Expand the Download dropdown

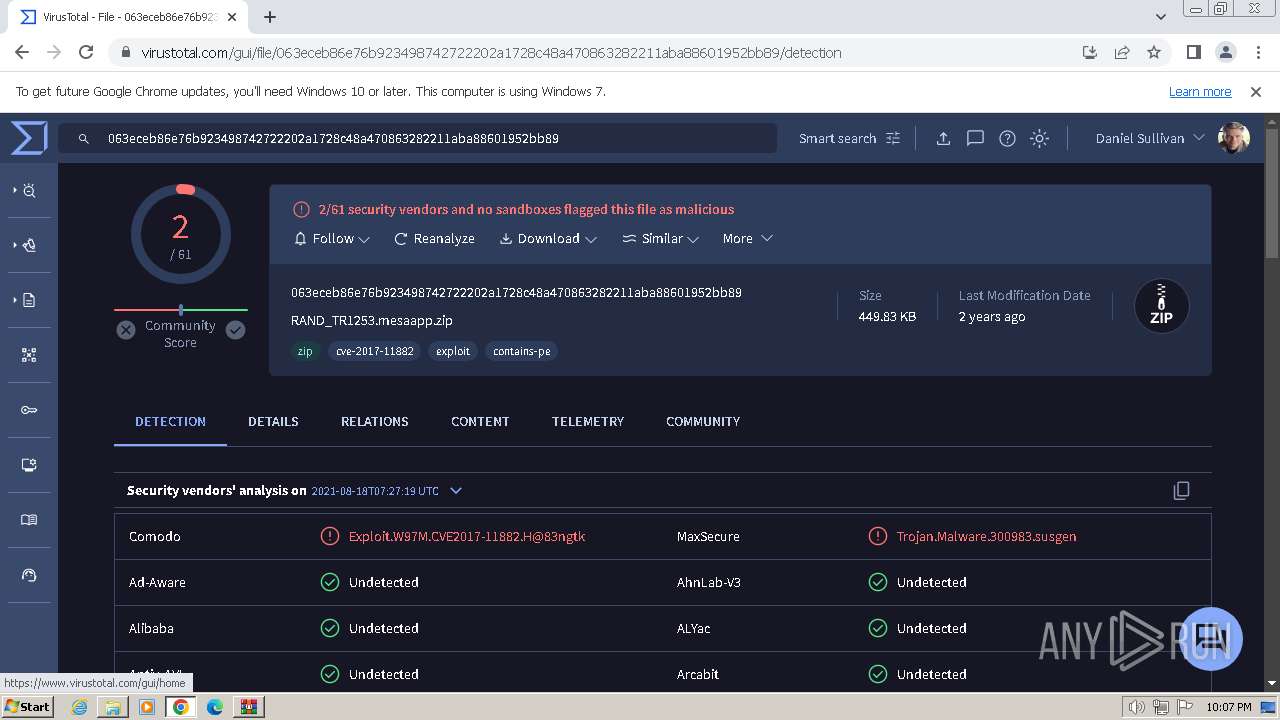tap(548, 238)
